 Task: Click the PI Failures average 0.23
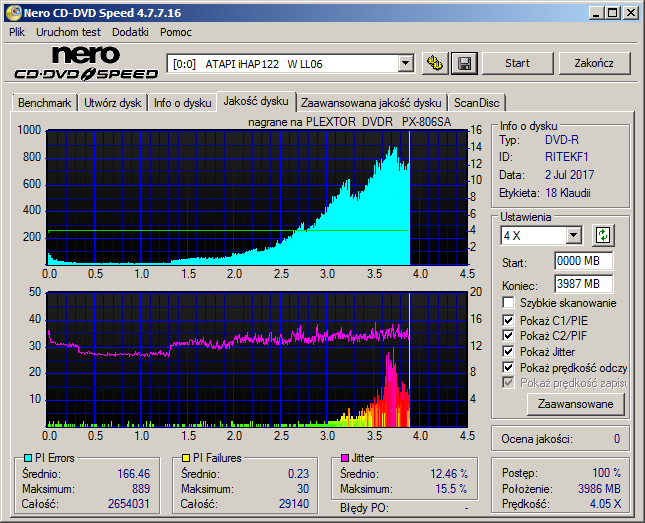coord(298,474)
